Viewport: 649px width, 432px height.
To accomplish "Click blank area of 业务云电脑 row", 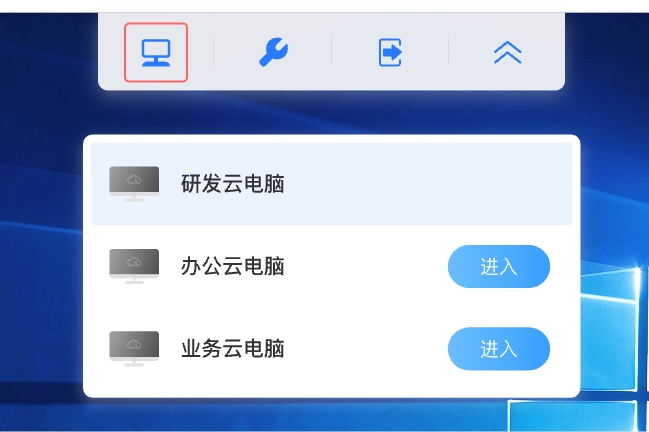I will pyautogui.click(x=364, y=348).
